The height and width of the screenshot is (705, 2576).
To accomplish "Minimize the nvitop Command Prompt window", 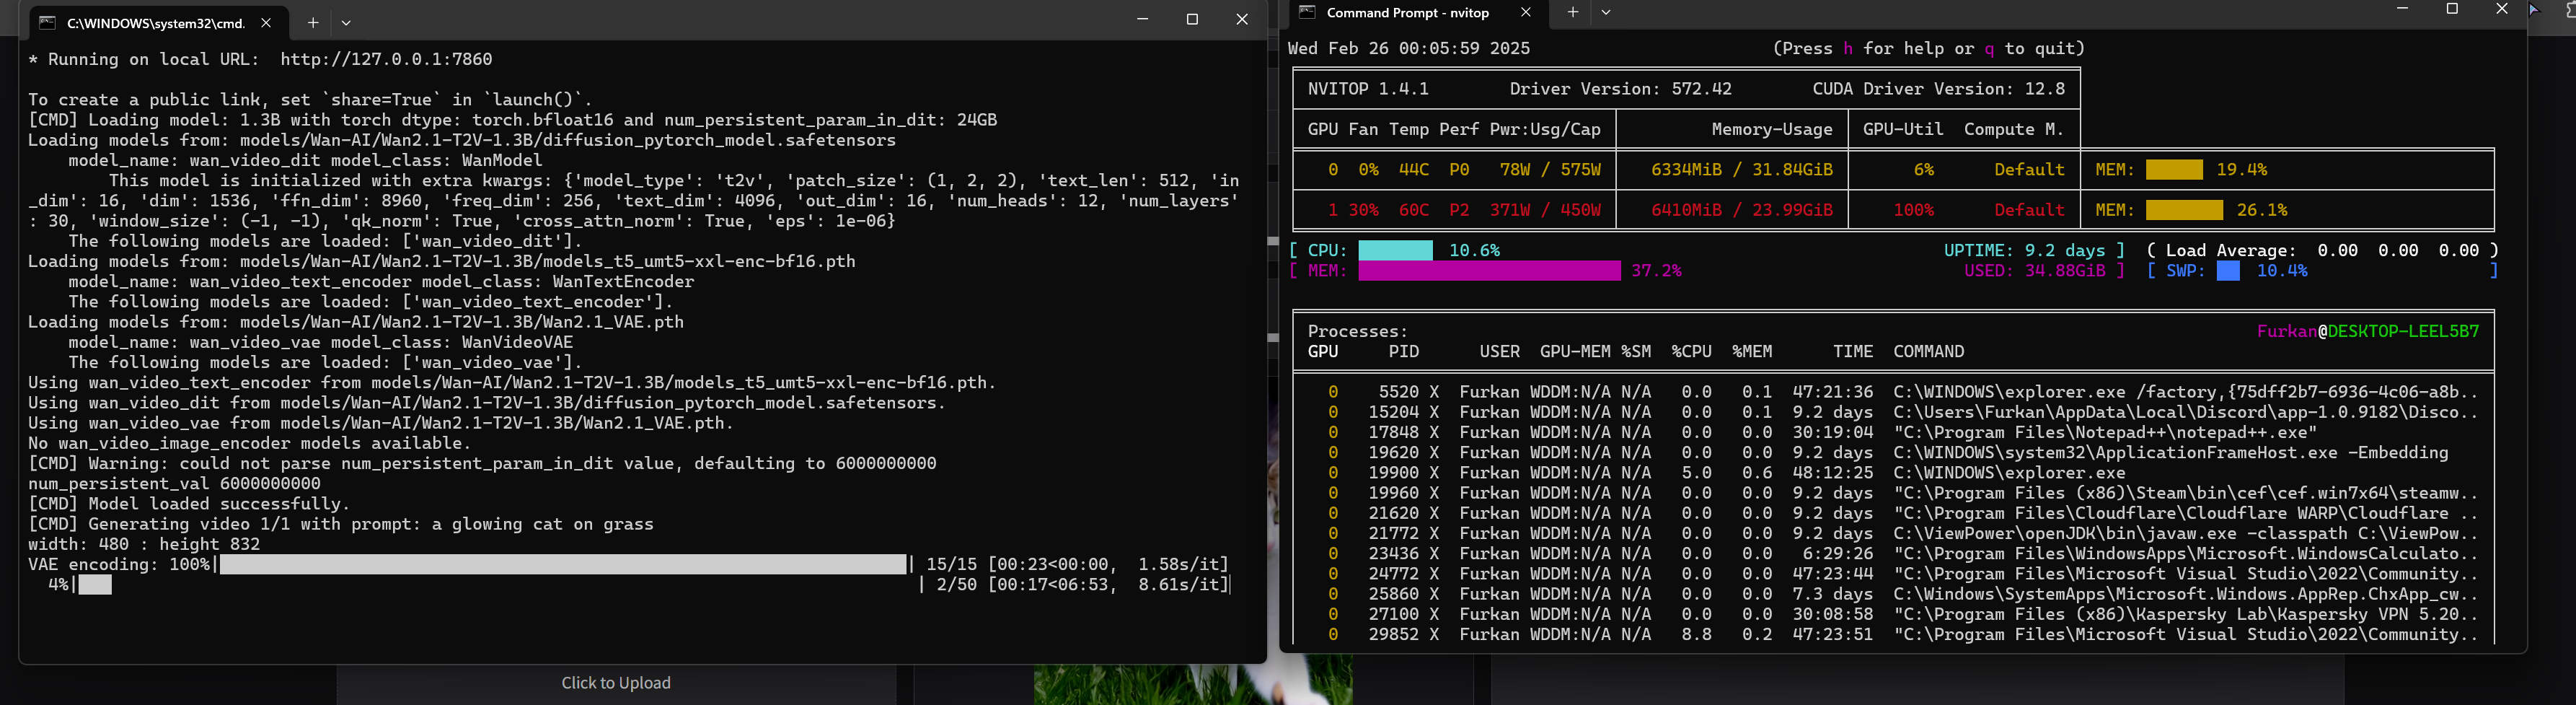I will pos(2403,9).
